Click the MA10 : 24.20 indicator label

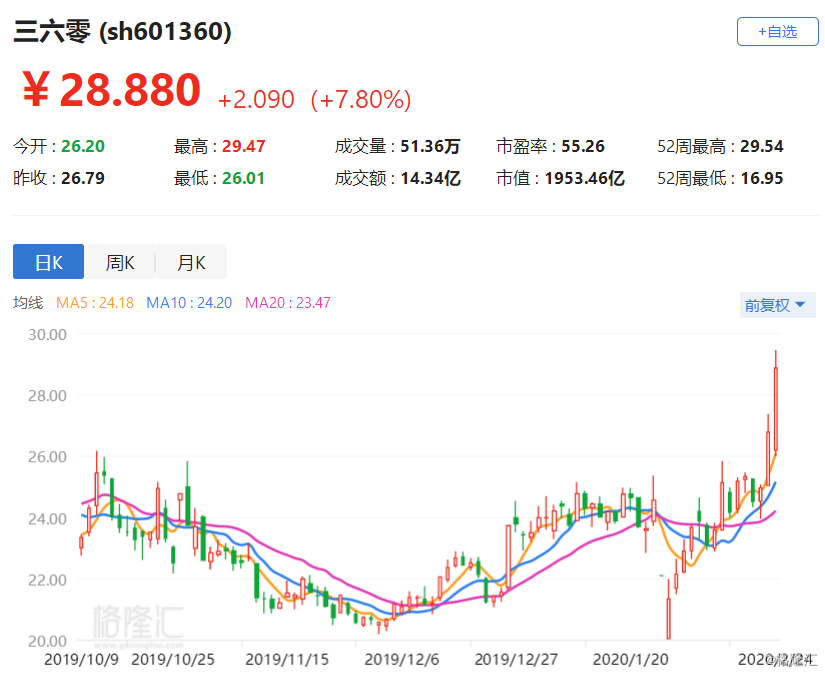click(x=189, y=303)
